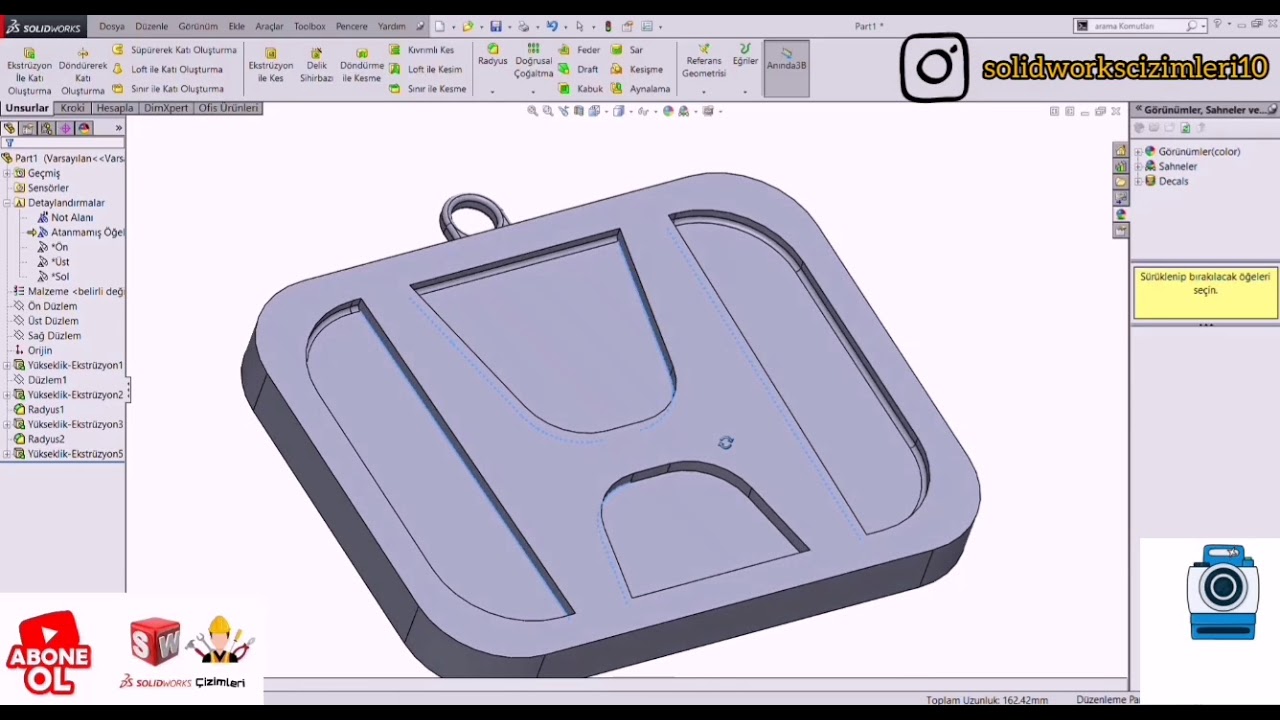Select the Radyus fillet tool

pyautogui.click(x=492, y=56)
